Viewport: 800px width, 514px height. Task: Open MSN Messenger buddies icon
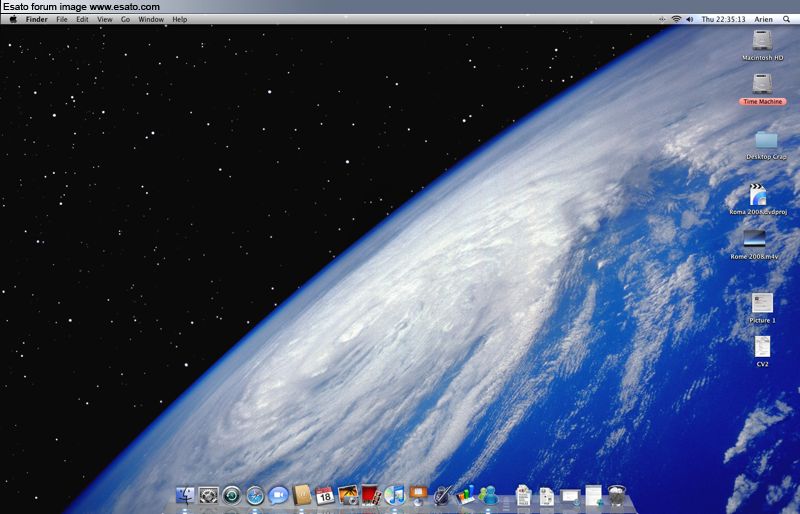[488, 495]
